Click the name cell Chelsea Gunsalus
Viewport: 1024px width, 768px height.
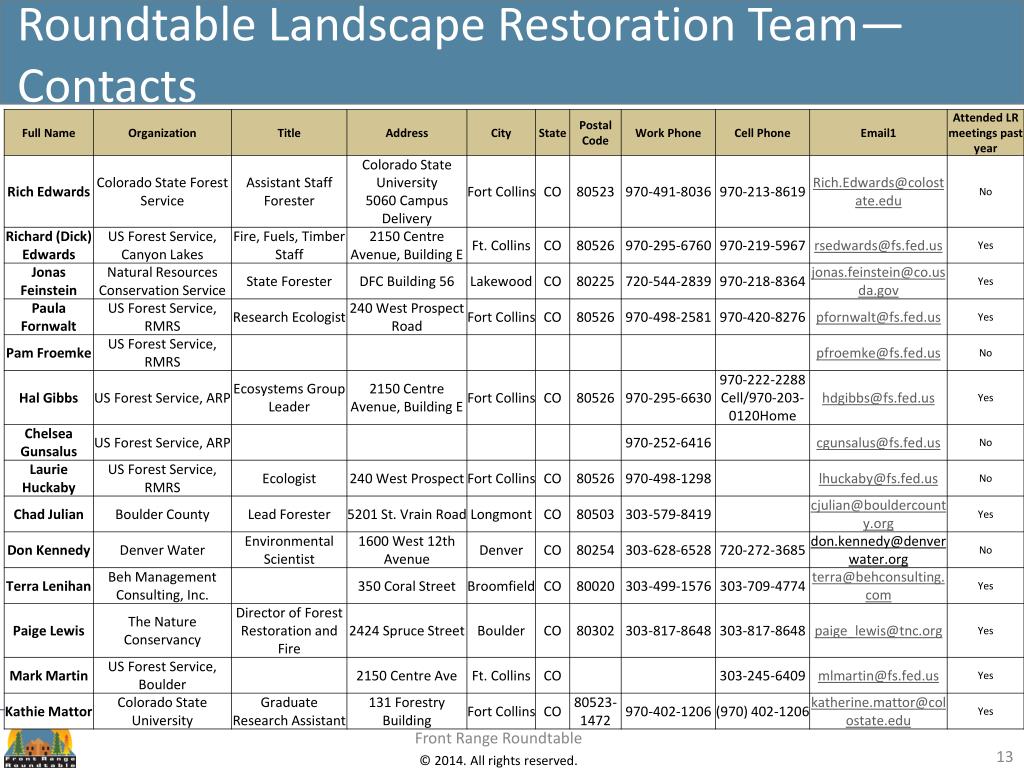click(48, 442)
